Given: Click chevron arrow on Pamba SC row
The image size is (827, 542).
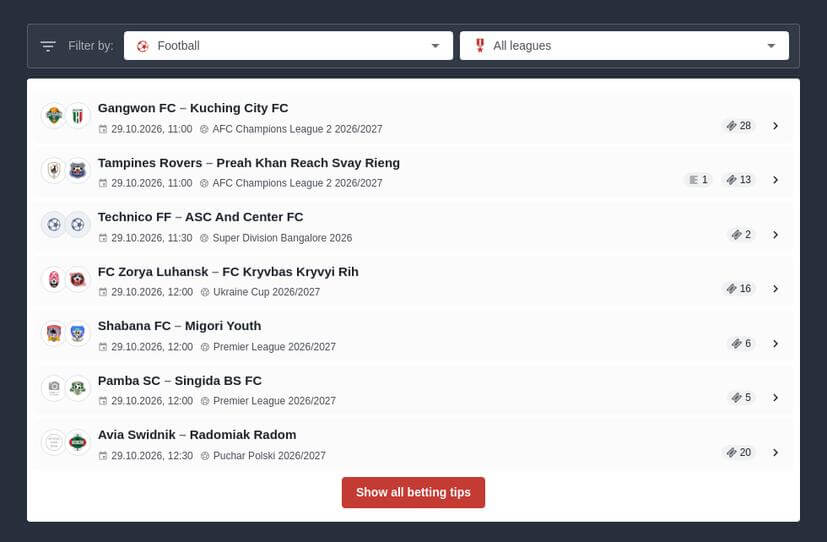Looking at the screenshot, I should (775, 398).
